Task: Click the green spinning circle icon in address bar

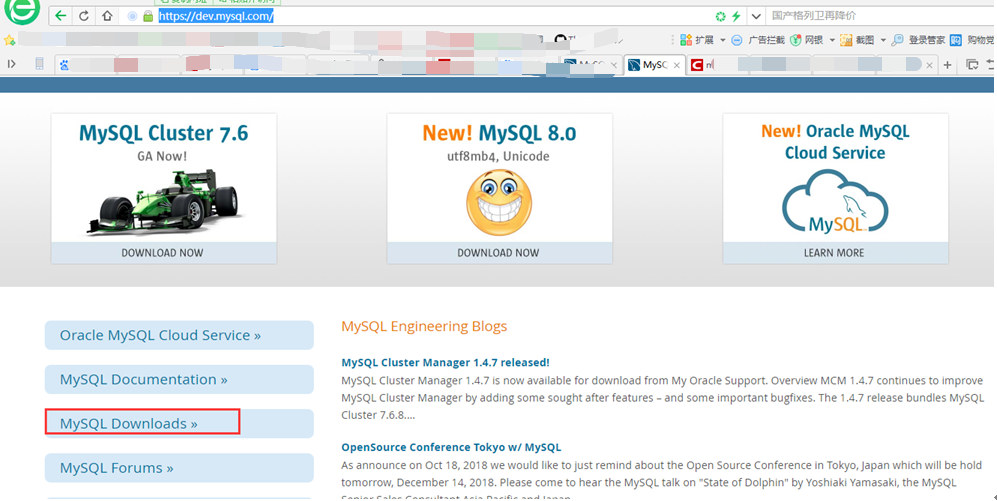Action: (x=720, y=16)
